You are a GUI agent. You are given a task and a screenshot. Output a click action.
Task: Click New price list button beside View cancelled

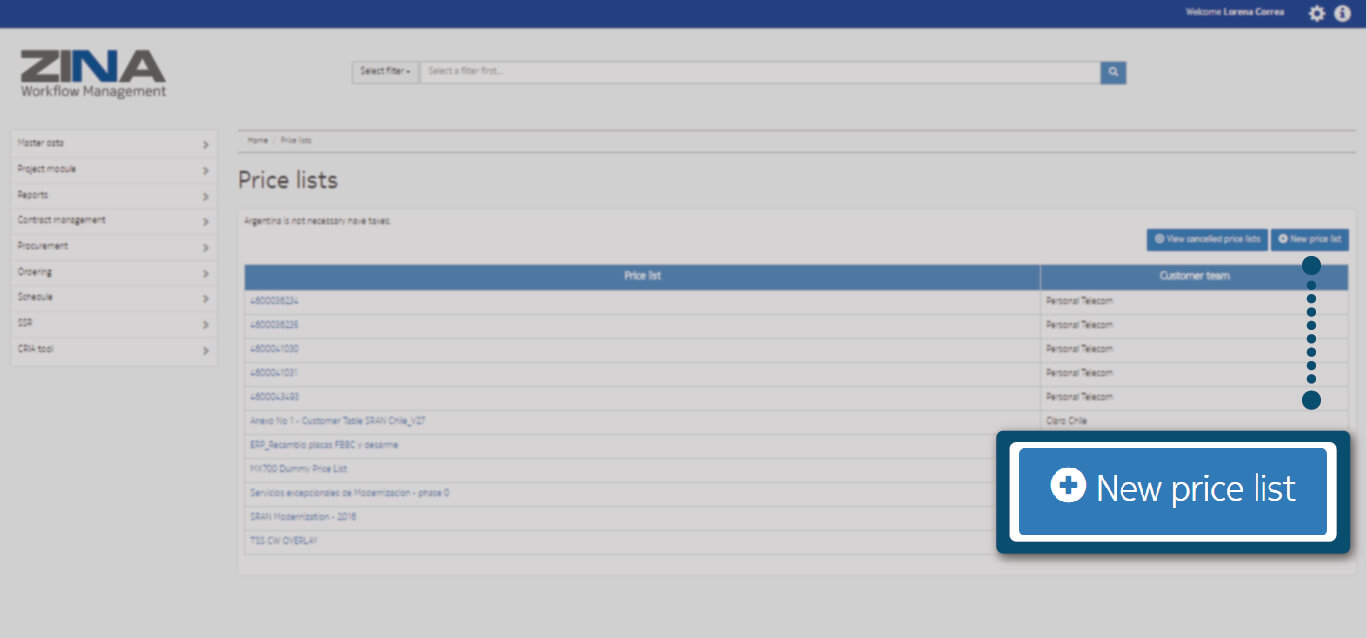coord(1309,240)
